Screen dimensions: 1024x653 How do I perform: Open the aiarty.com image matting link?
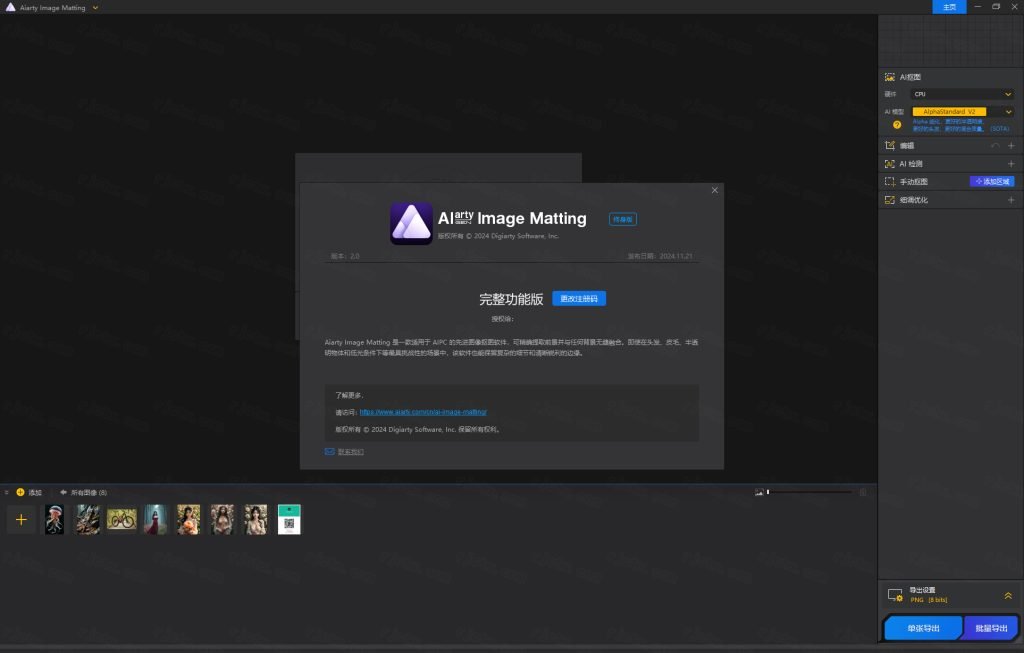423,412
